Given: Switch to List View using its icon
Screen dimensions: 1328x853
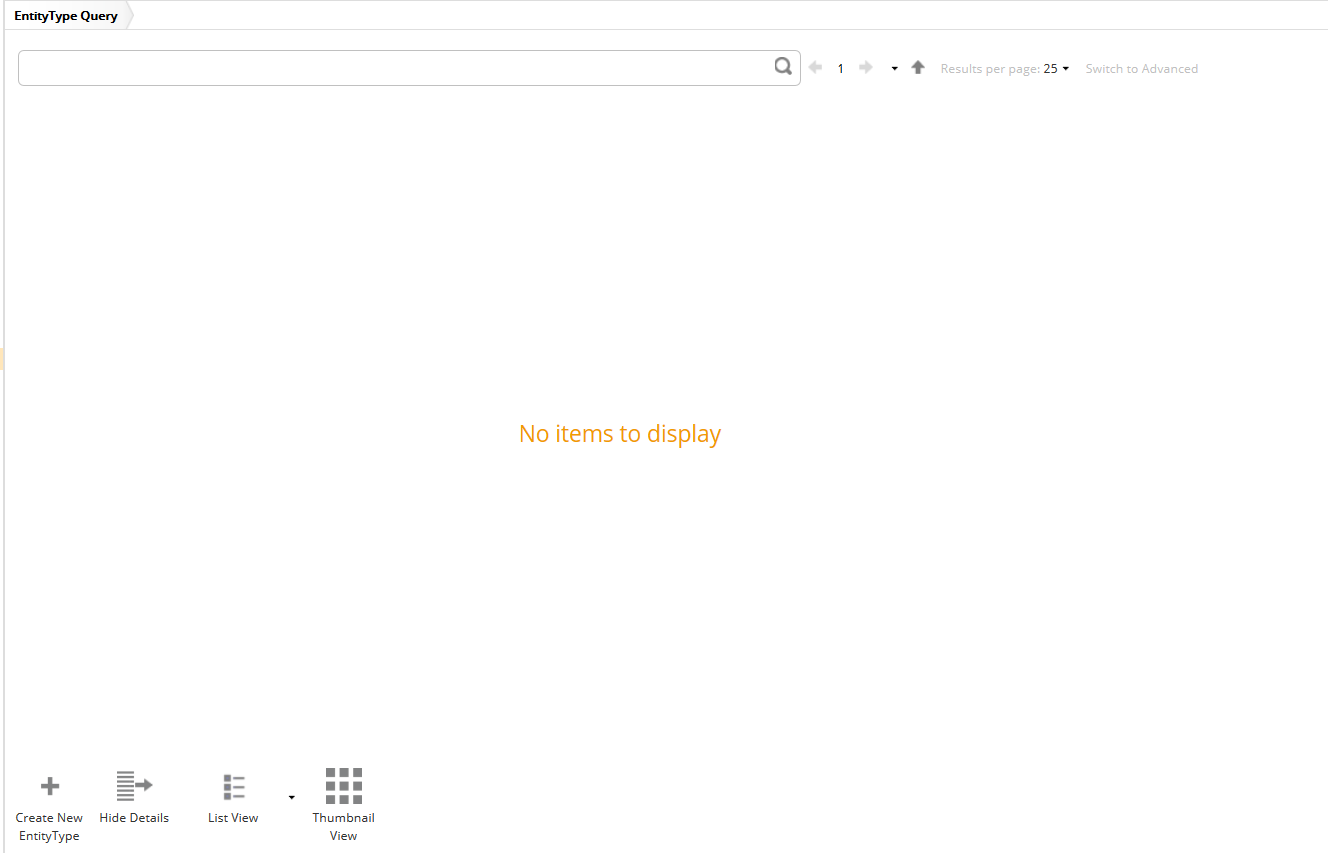Looking at the screenshot, I should [234, 787].
